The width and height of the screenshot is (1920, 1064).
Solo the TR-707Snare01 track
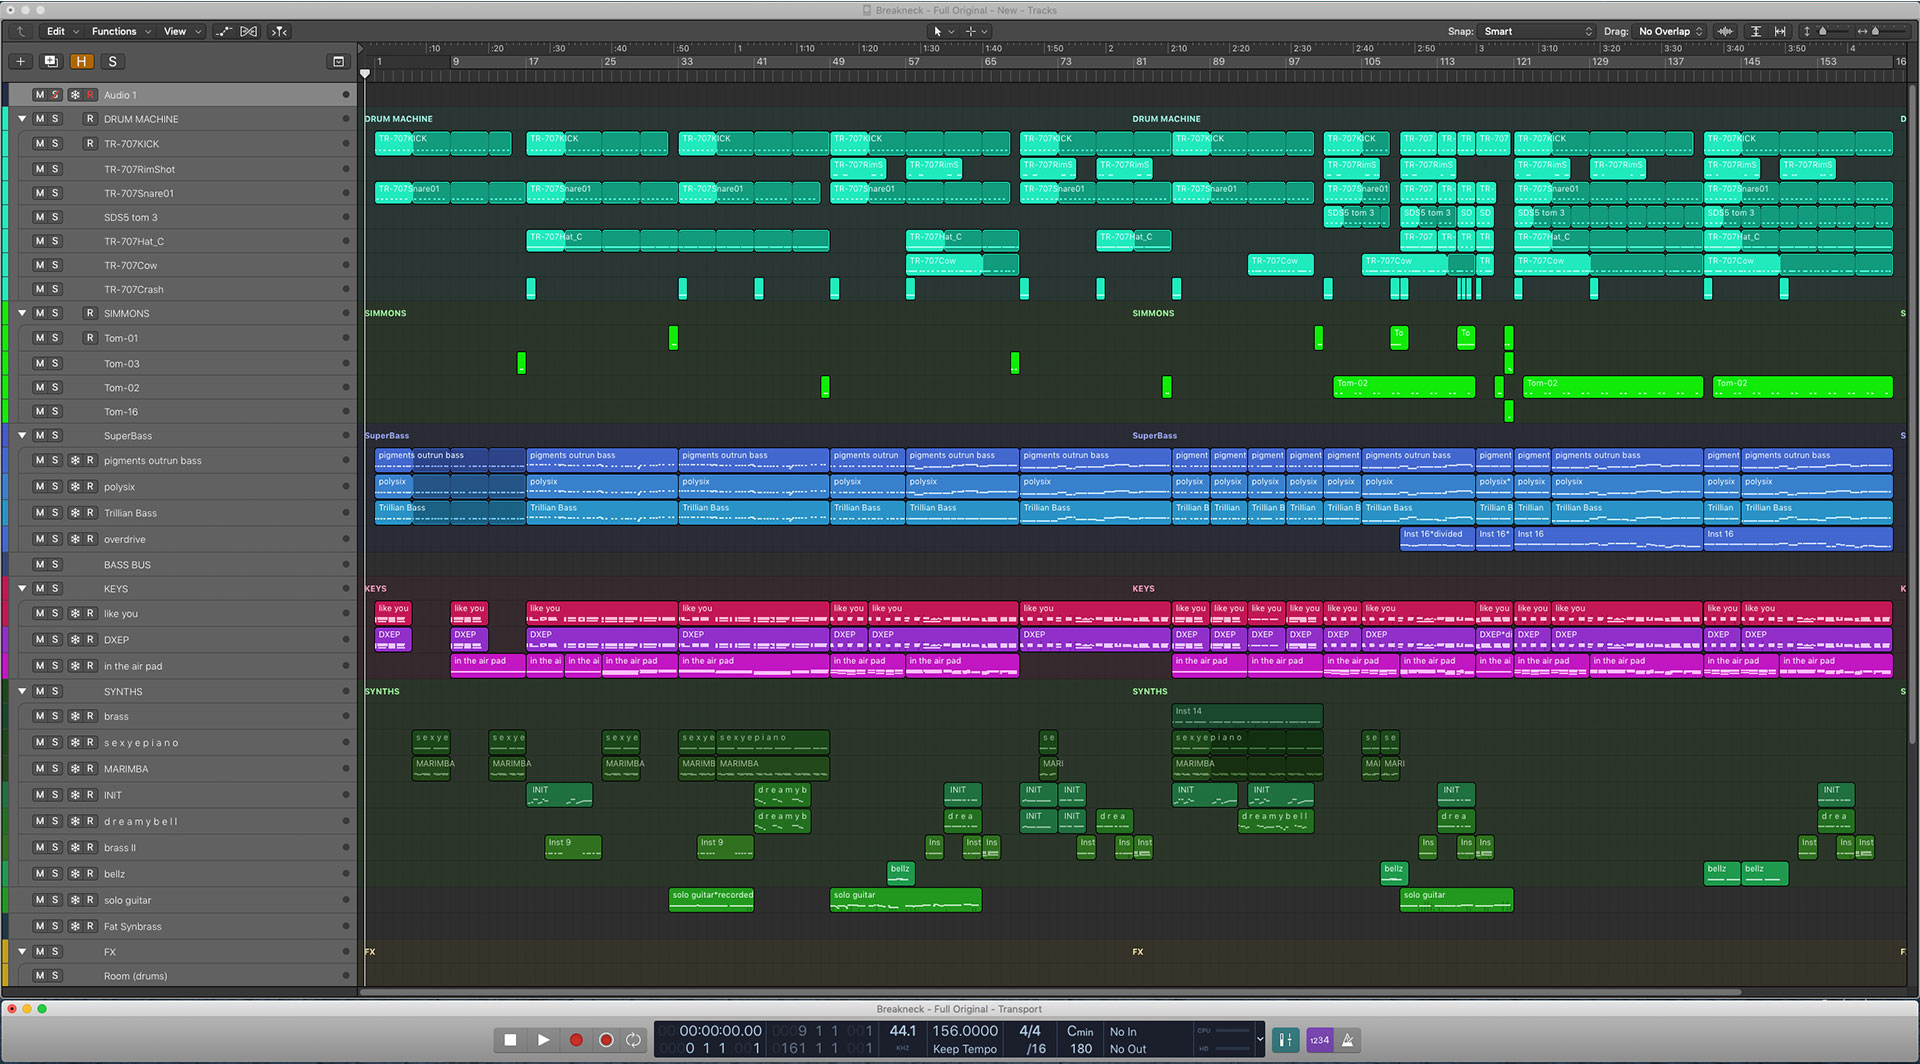(x=55, y=193)
